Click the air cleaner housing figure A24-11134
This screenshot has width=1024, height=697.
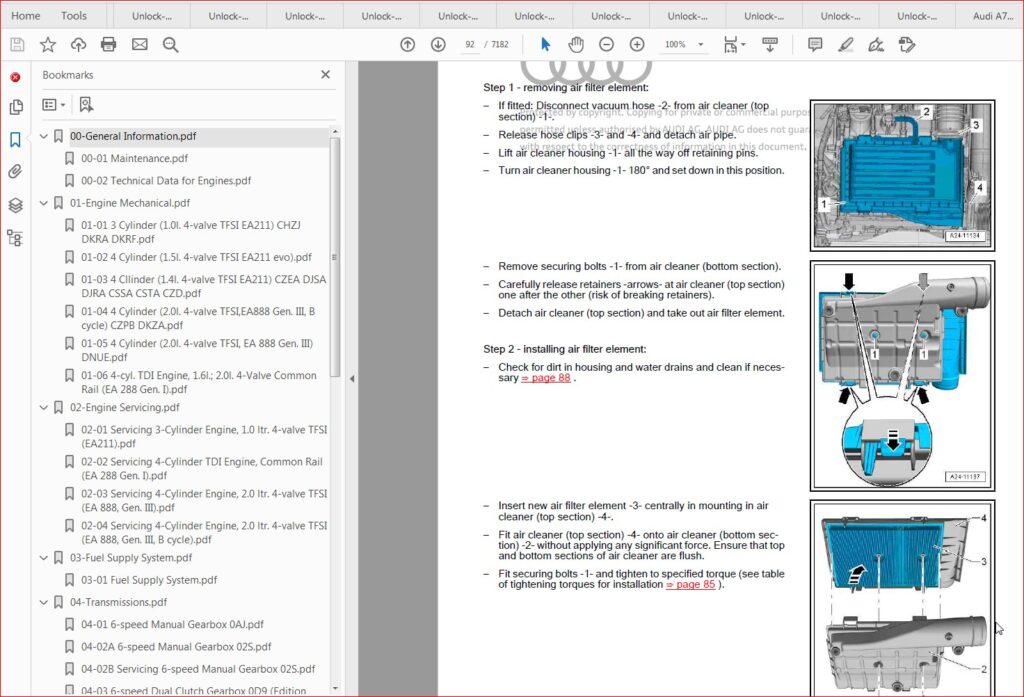[x=903, y=175]
